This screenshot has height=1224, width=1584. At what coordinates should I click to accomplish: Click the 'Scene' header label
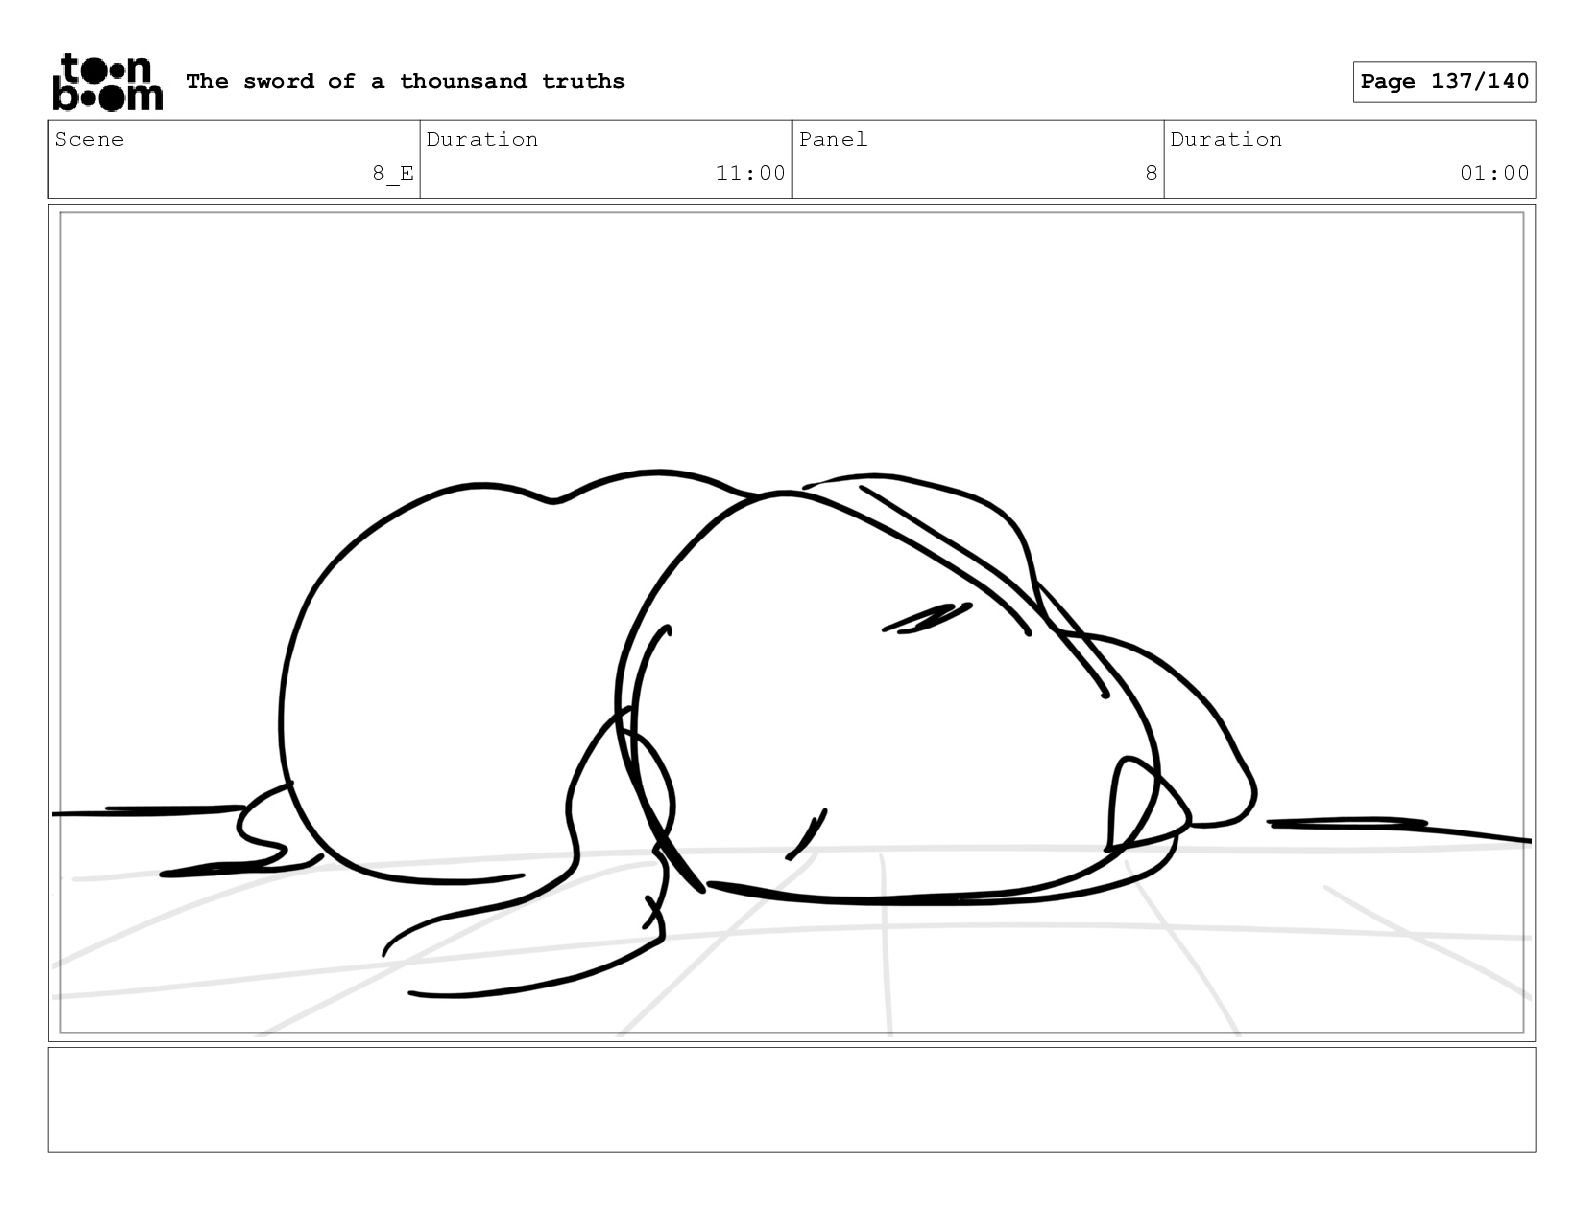89,139
